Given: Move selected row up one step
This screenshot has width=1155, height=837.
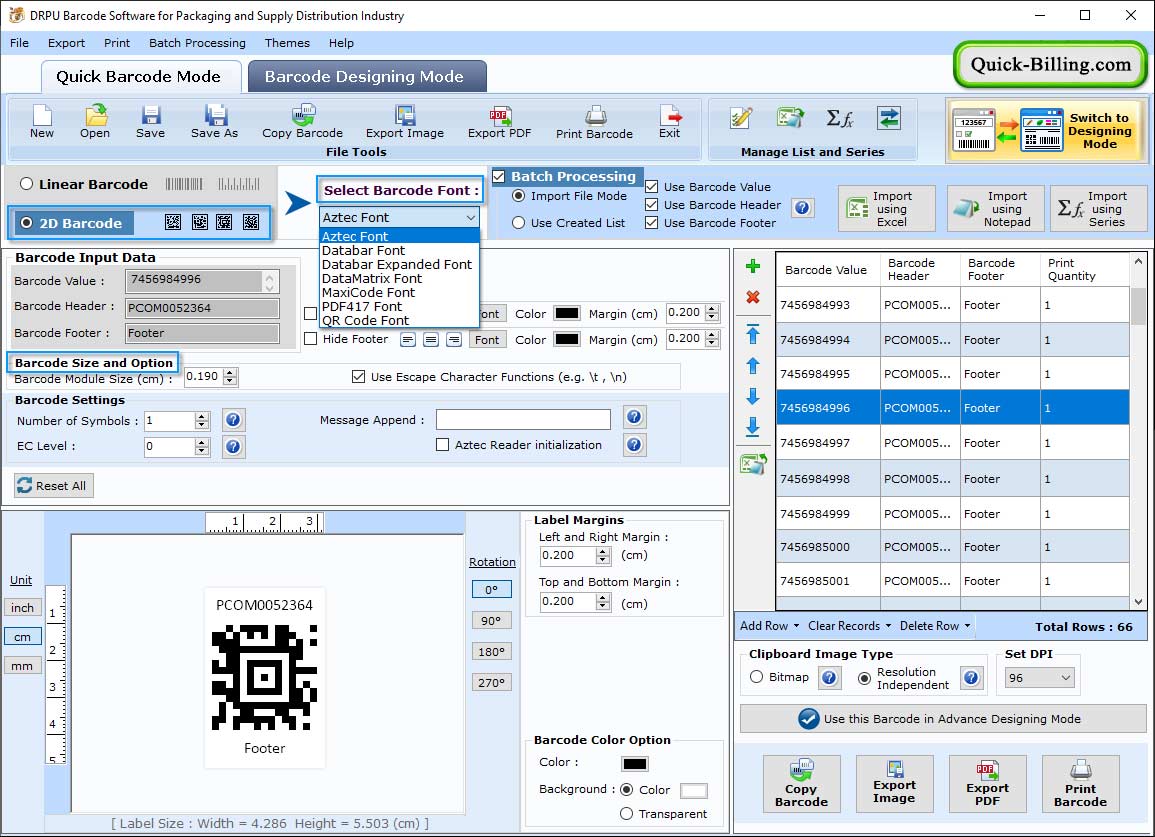Looking at the screenshot, I should coord(753,365).
